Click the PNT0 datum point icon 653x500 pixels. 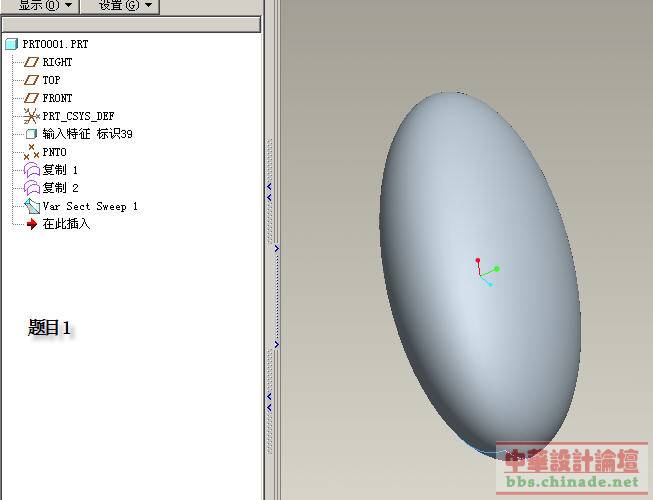31,152
